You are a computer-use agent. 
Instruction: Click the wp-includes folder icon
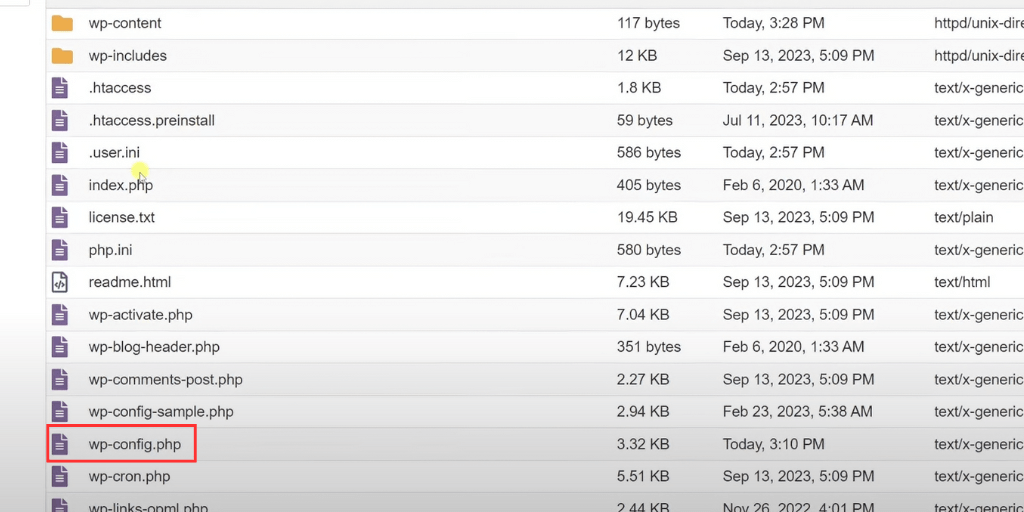(x=62, y=56)
